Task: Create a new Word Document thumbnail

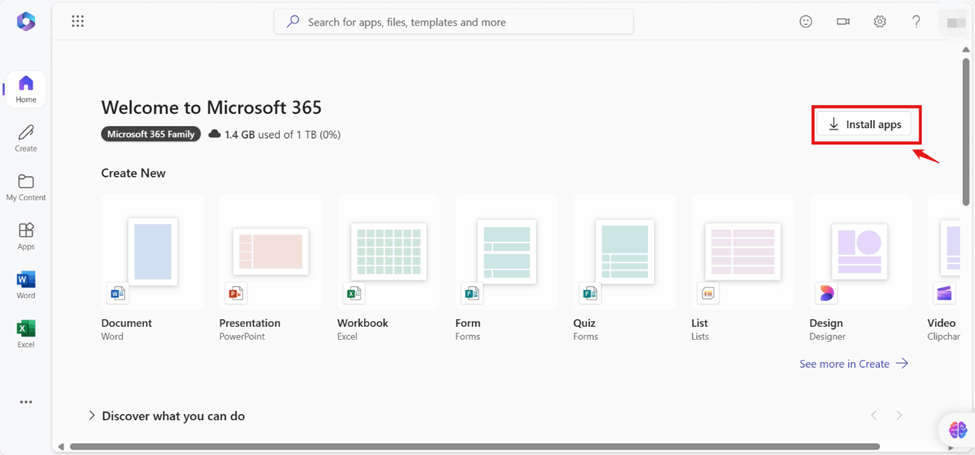Action: 152,251
